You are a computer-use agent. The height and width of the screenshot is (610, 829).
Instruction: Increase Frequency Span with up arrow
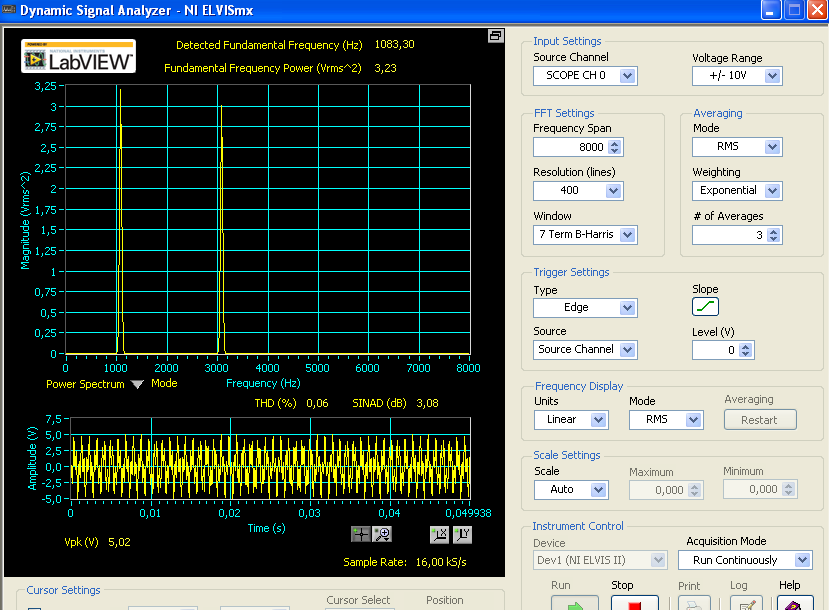coord(614,143)
